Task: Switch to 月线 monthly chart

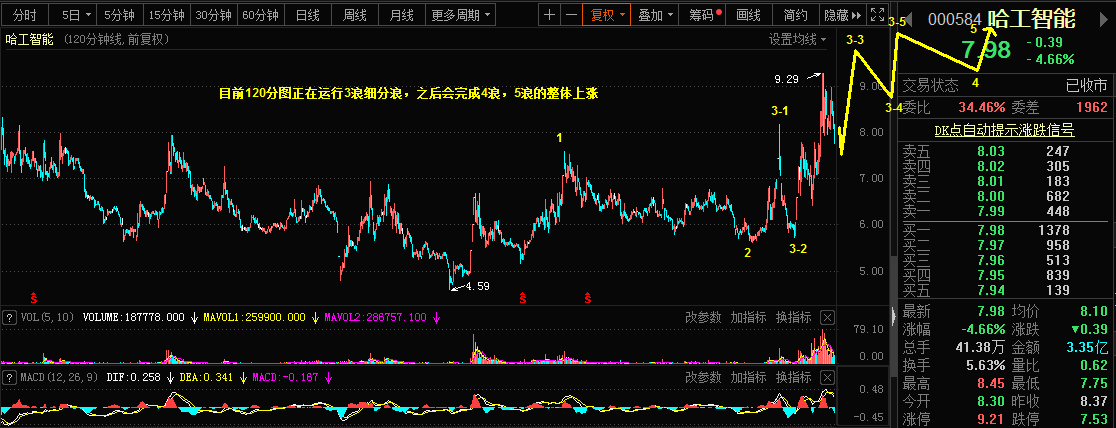Action: click(401, 14)
